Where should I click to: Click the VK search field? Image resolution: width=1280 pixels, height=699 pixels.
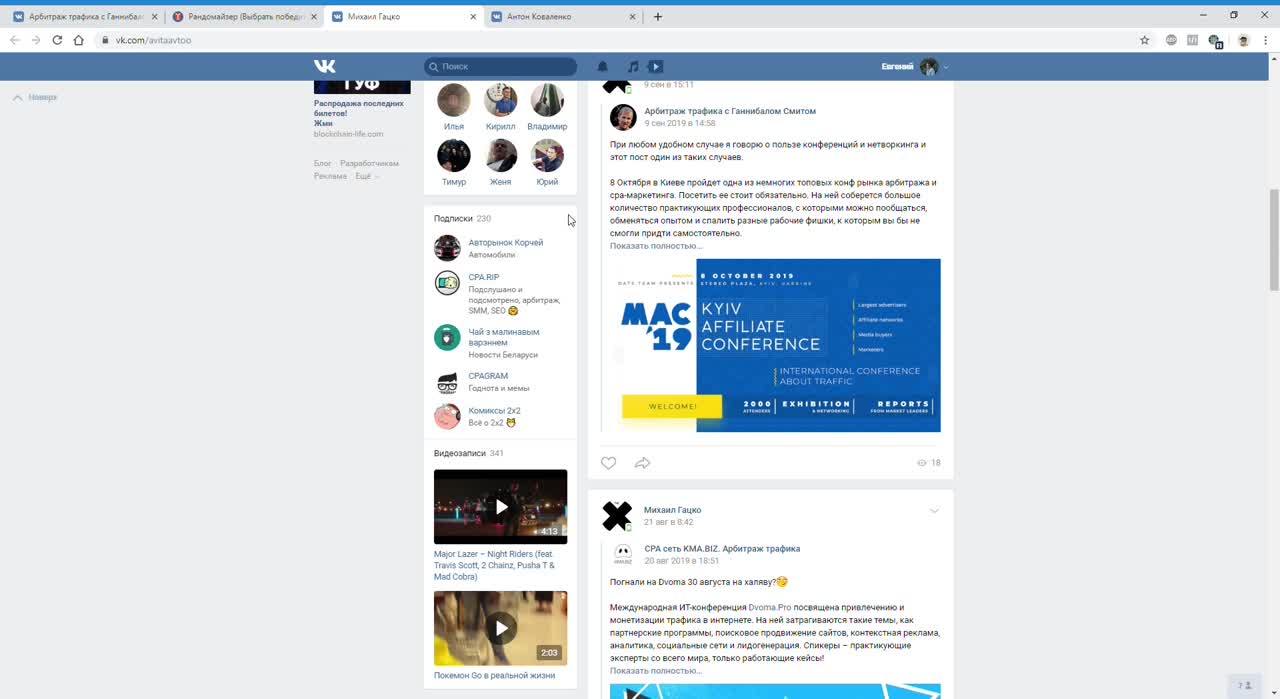pyautogui.click(x=500, y=66)
